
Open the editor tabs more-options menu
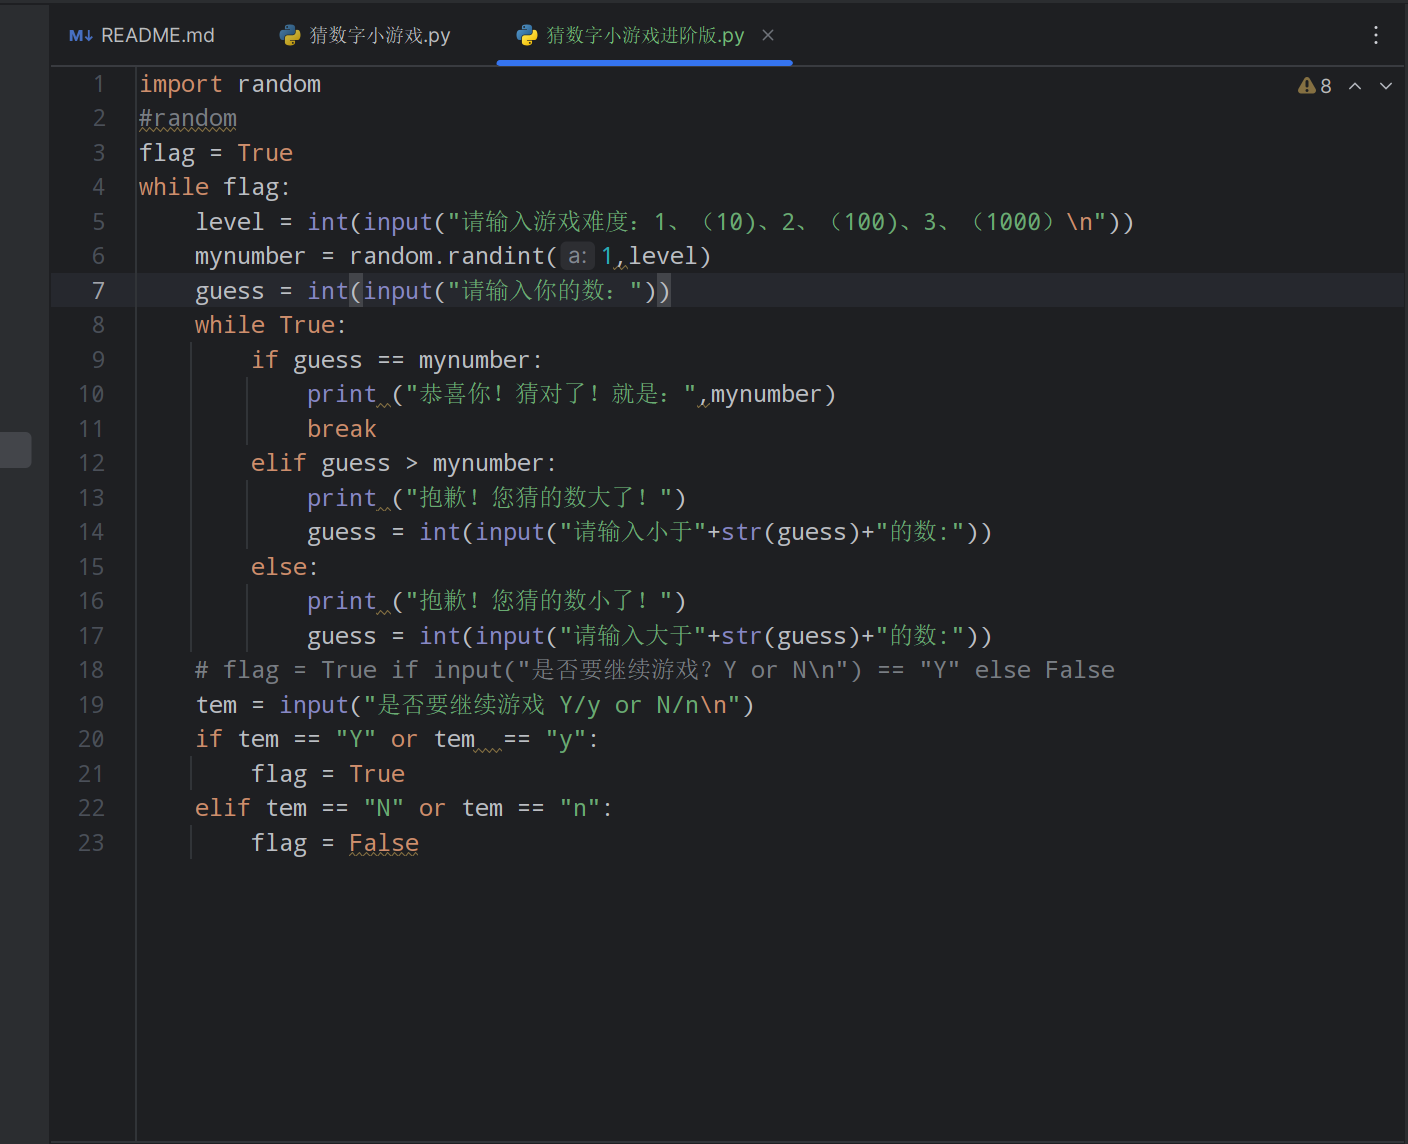[x=1376, y=35]
